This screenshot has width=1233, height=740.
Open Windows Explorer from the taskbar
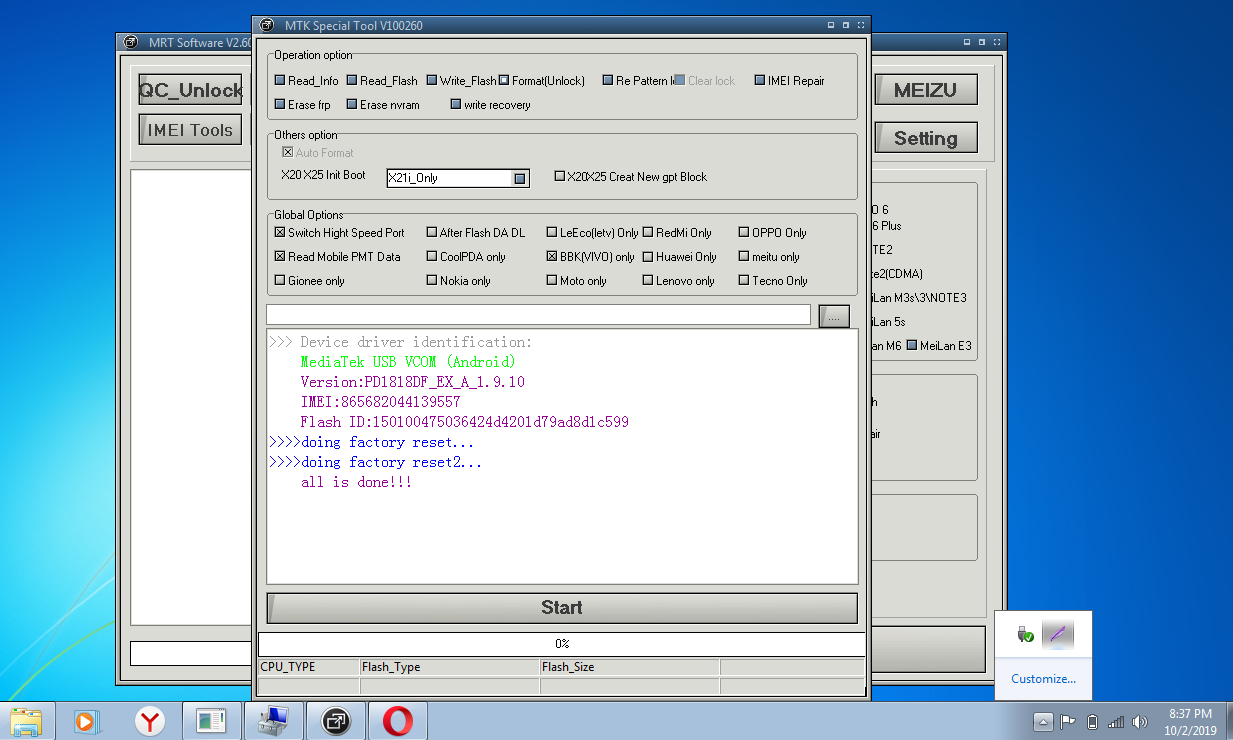click(26, 720)
